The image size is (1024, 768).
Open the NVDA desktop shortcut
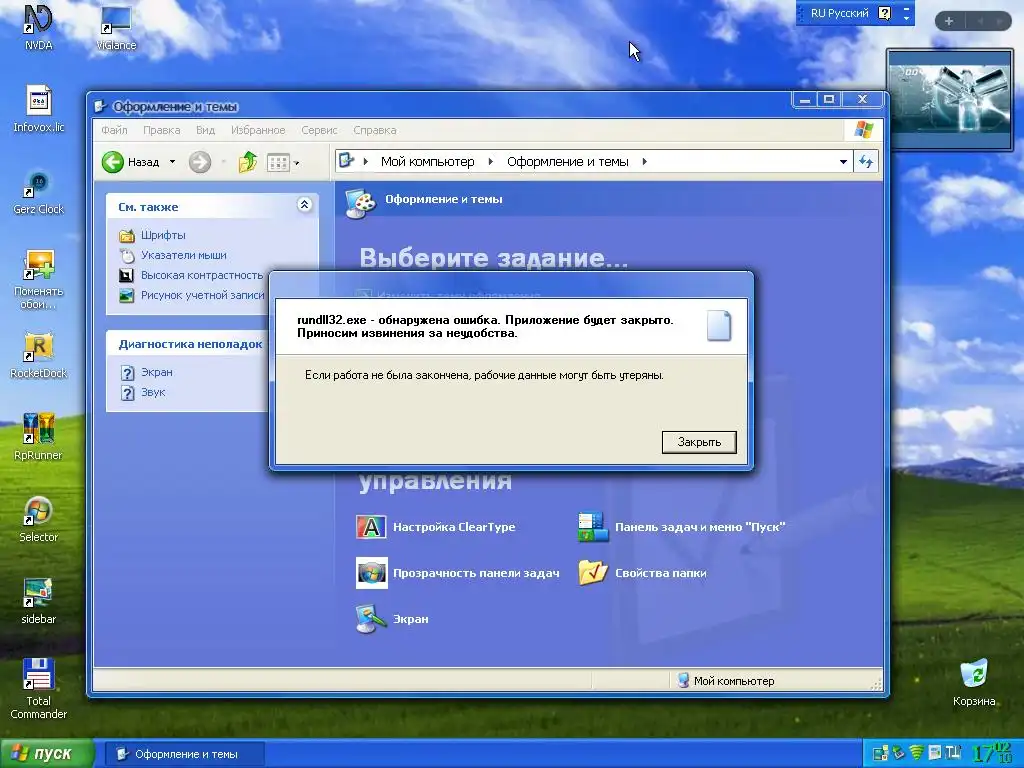pos(38,26)
